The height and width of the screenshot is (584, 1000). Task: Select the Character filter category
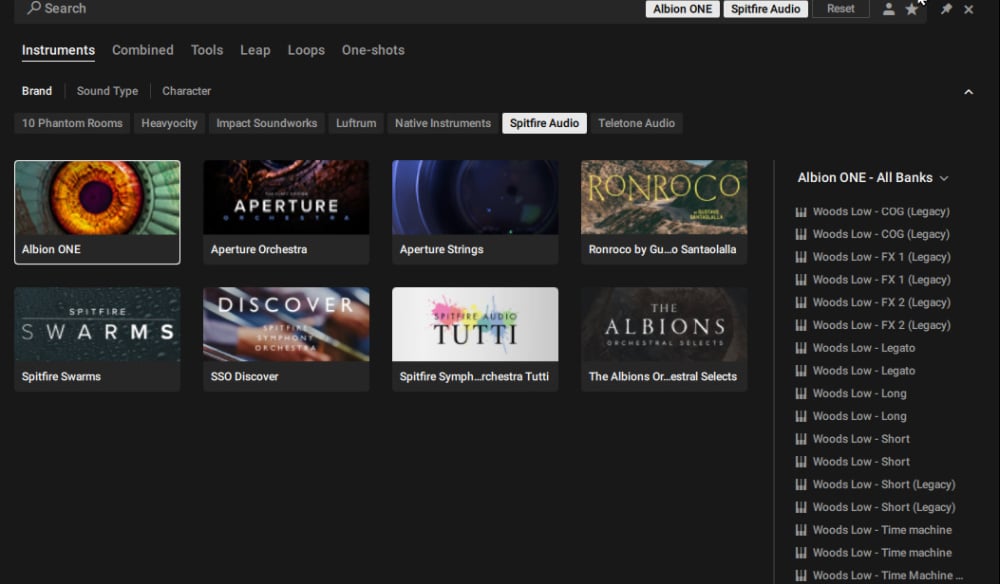(186, 91)
